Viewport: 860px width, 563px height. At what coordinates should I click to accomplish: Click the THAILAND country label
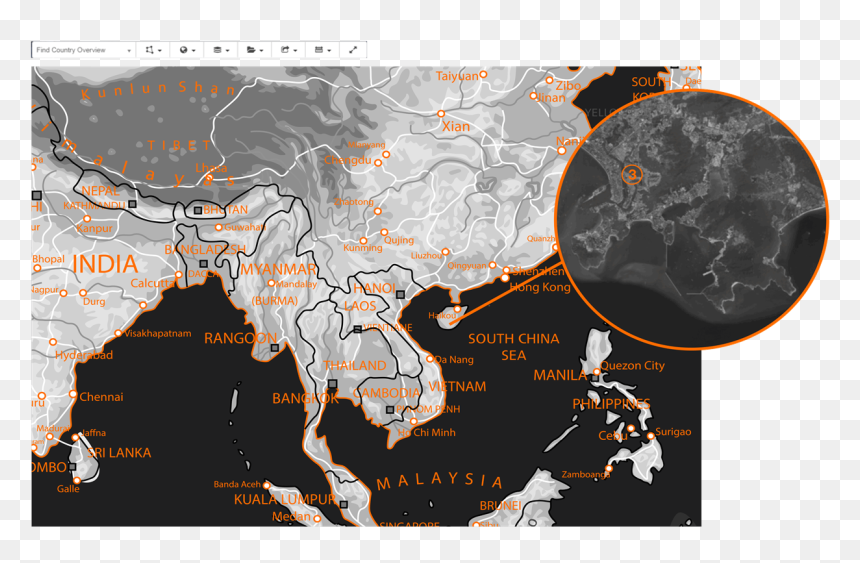[x=355, y=365]
